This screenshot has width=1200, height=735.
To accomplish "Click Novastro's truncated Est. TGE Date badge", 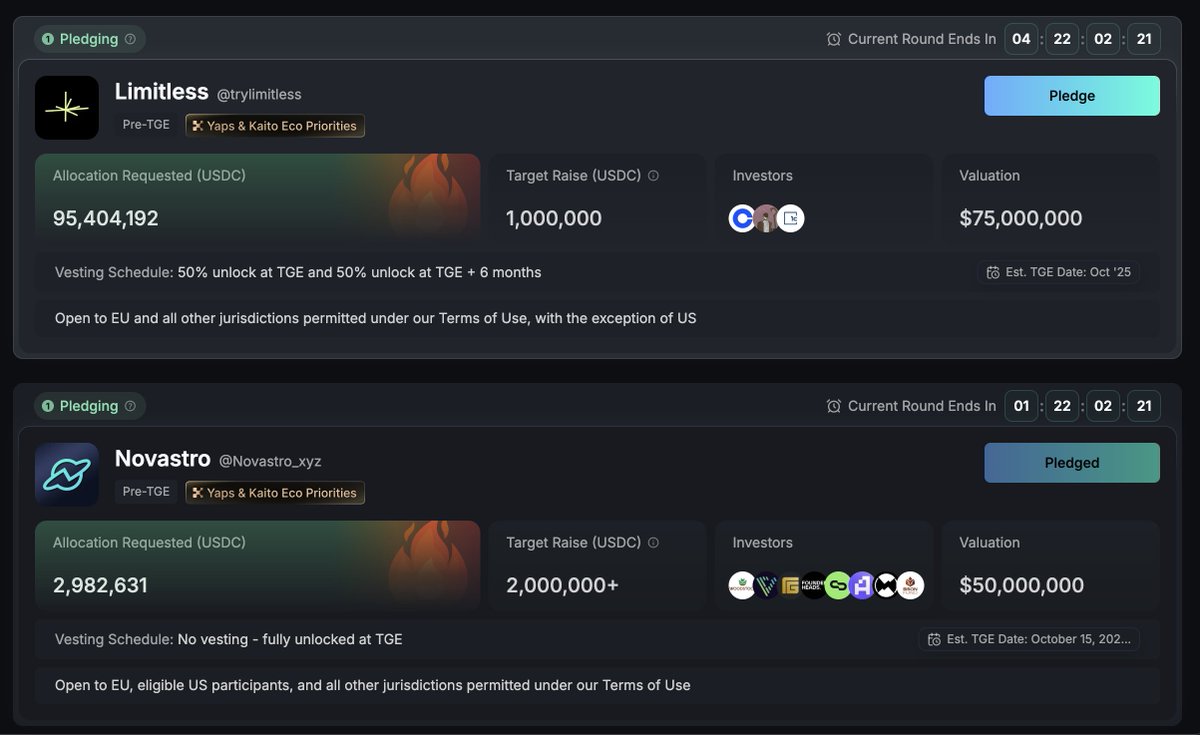I will pyautogui.click(x=1029, y=639).
